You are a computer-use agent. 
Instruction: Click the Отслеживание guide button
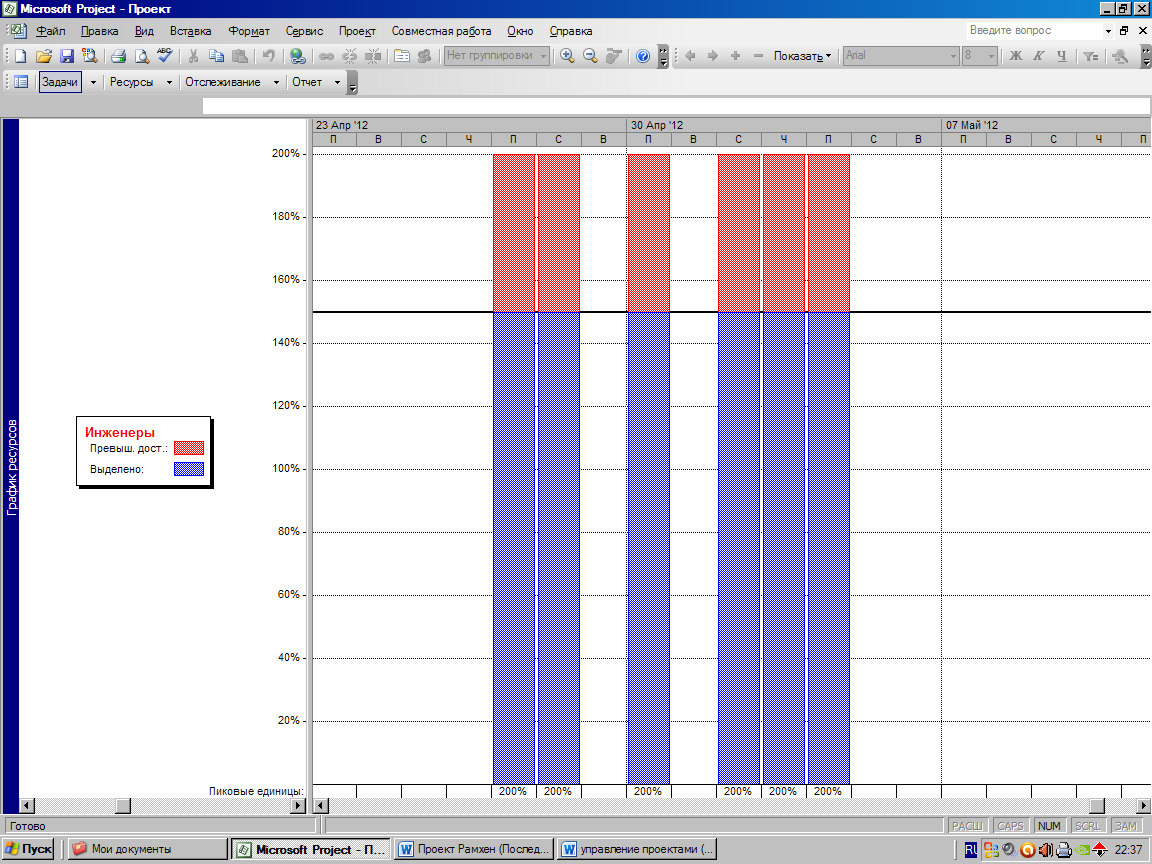pyautogui.click(x=223, y=82)
